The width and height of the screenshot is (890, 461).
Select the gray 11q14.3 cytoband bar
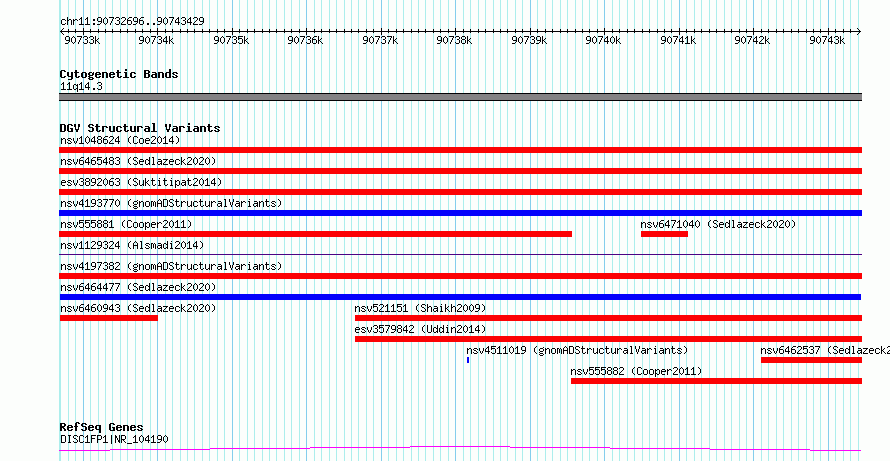460,97
